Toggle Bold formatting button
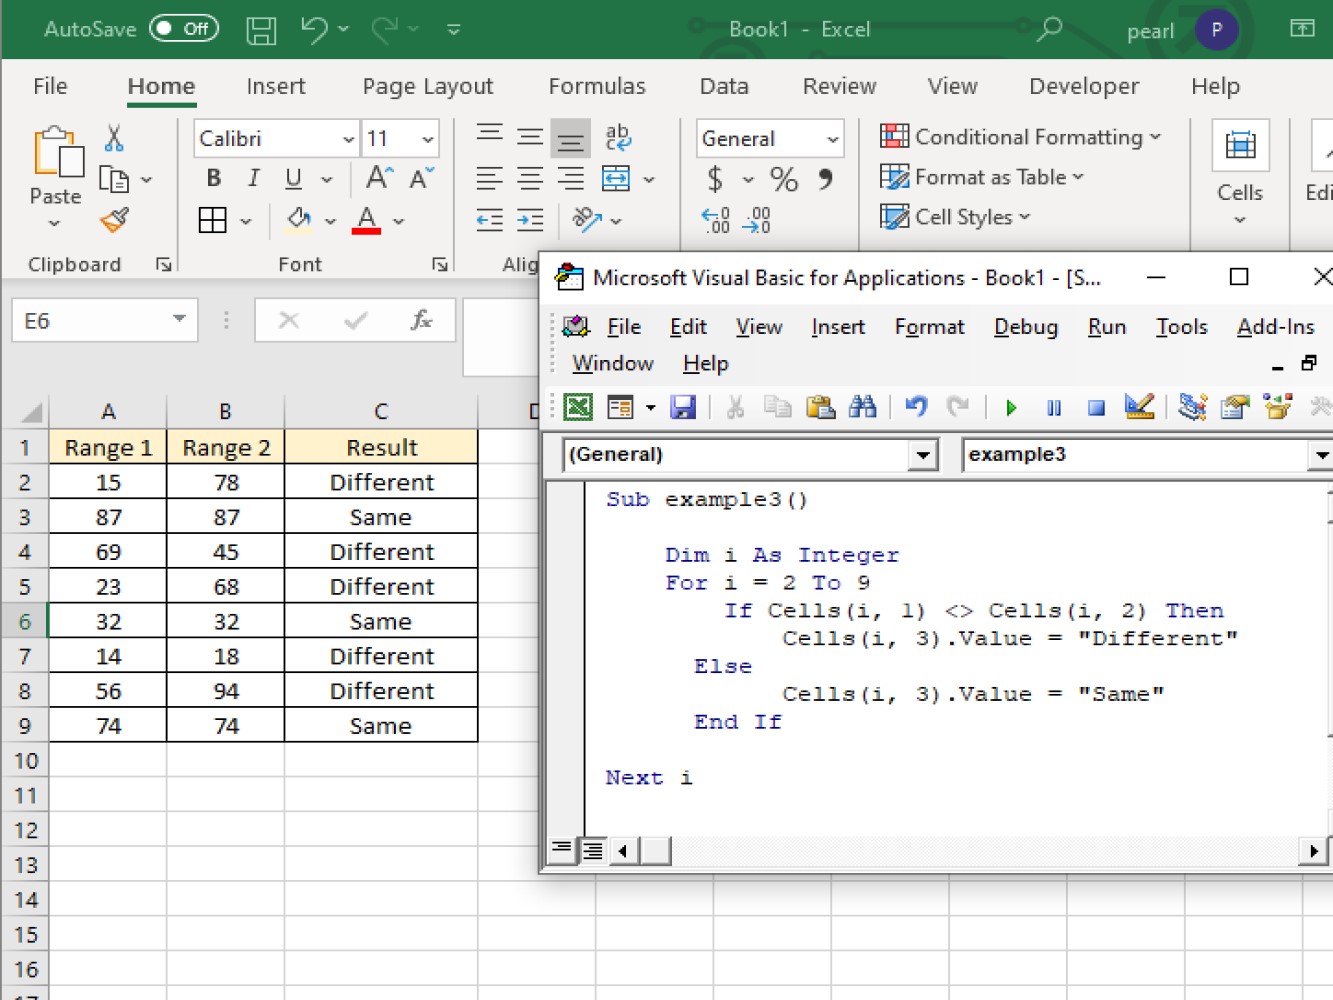The width and height of the screenshot is (1333, 1000). pos(213,179)
